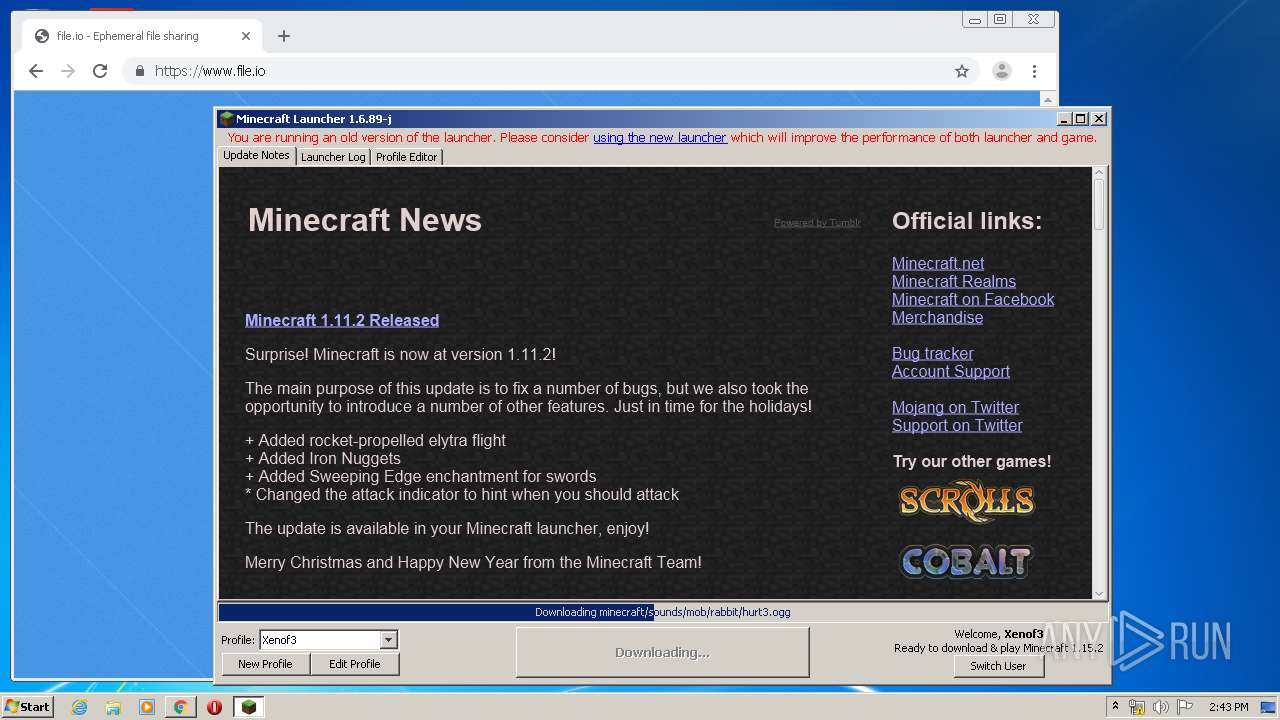Switch to the Update Notes tab
This screenshot has height=720, width=1280.
(256, 156)
